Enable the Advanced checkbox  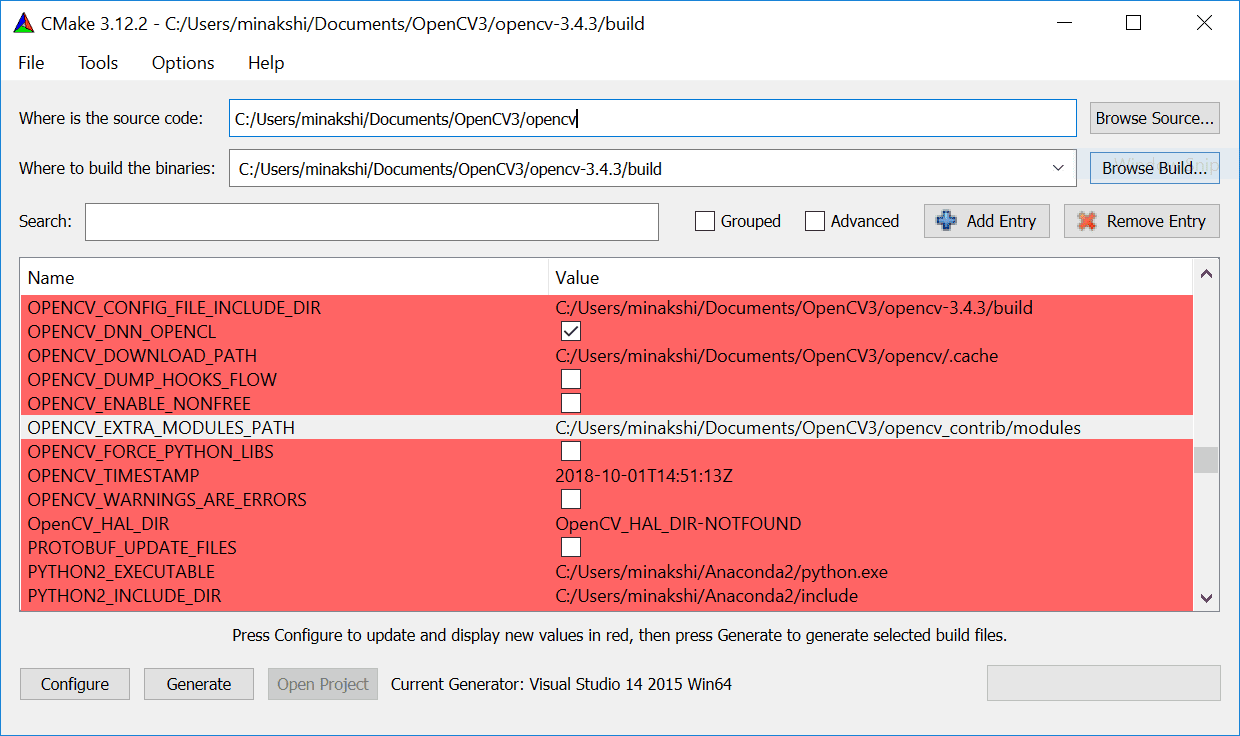815,221
